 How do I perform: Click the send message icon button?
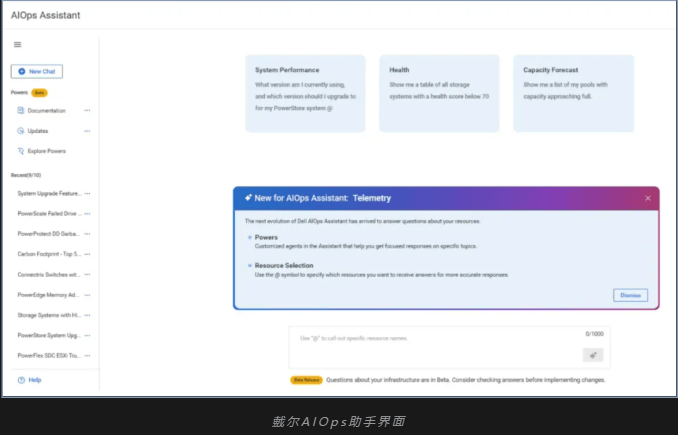pos(593,355)
